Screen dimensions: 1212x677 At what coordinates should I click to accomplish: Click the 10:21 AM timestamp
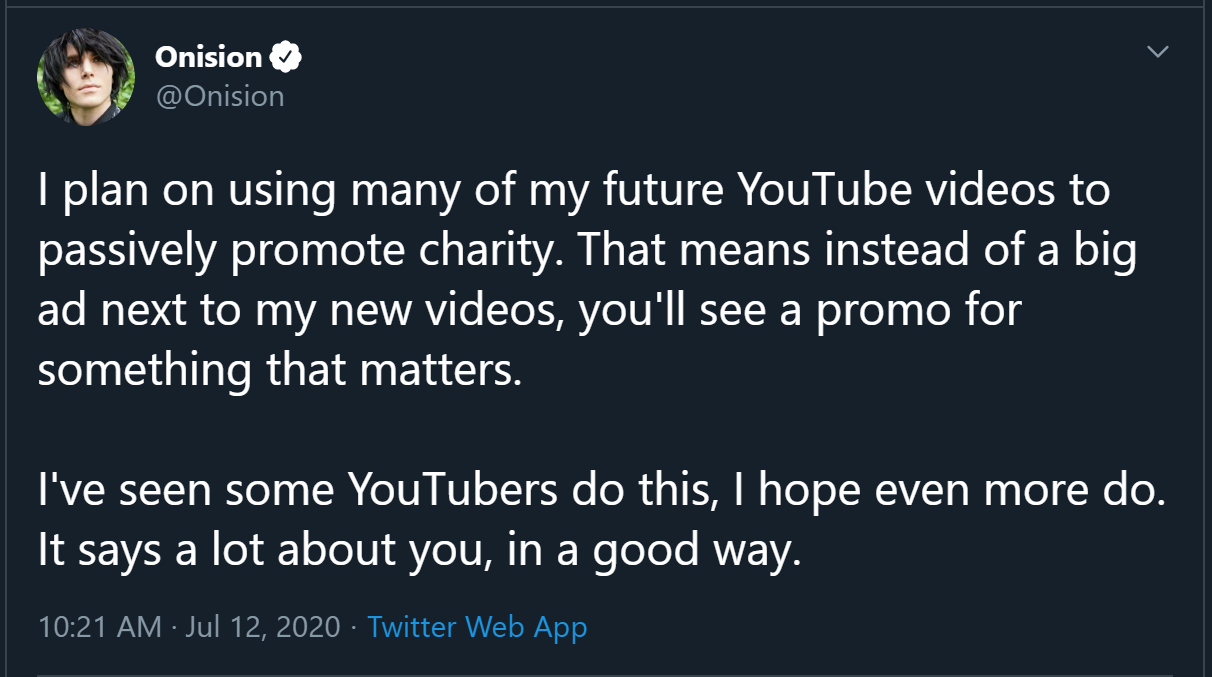(x=99, y=627)
